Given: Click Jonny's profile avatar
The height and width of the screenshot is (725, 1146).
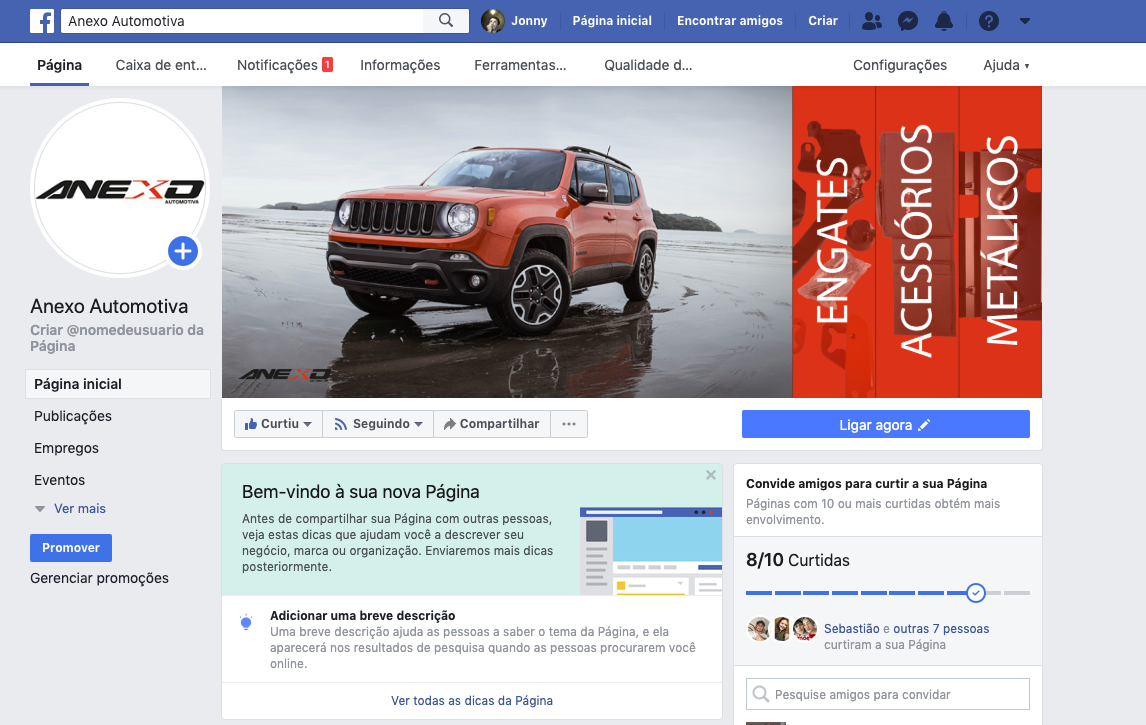Looking at the screenshot, I should click(x=493, y=21).
